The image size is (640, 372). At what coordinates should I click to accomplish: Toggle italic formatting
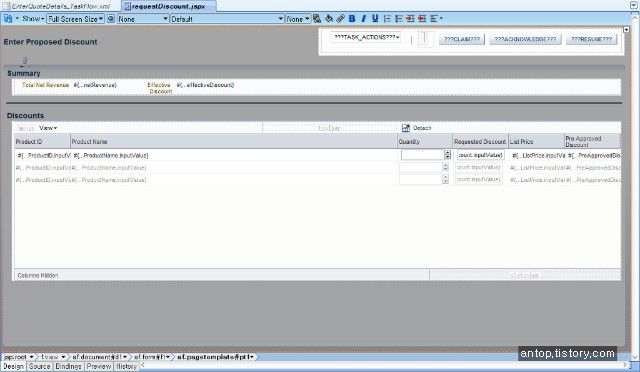click(363, 18)
